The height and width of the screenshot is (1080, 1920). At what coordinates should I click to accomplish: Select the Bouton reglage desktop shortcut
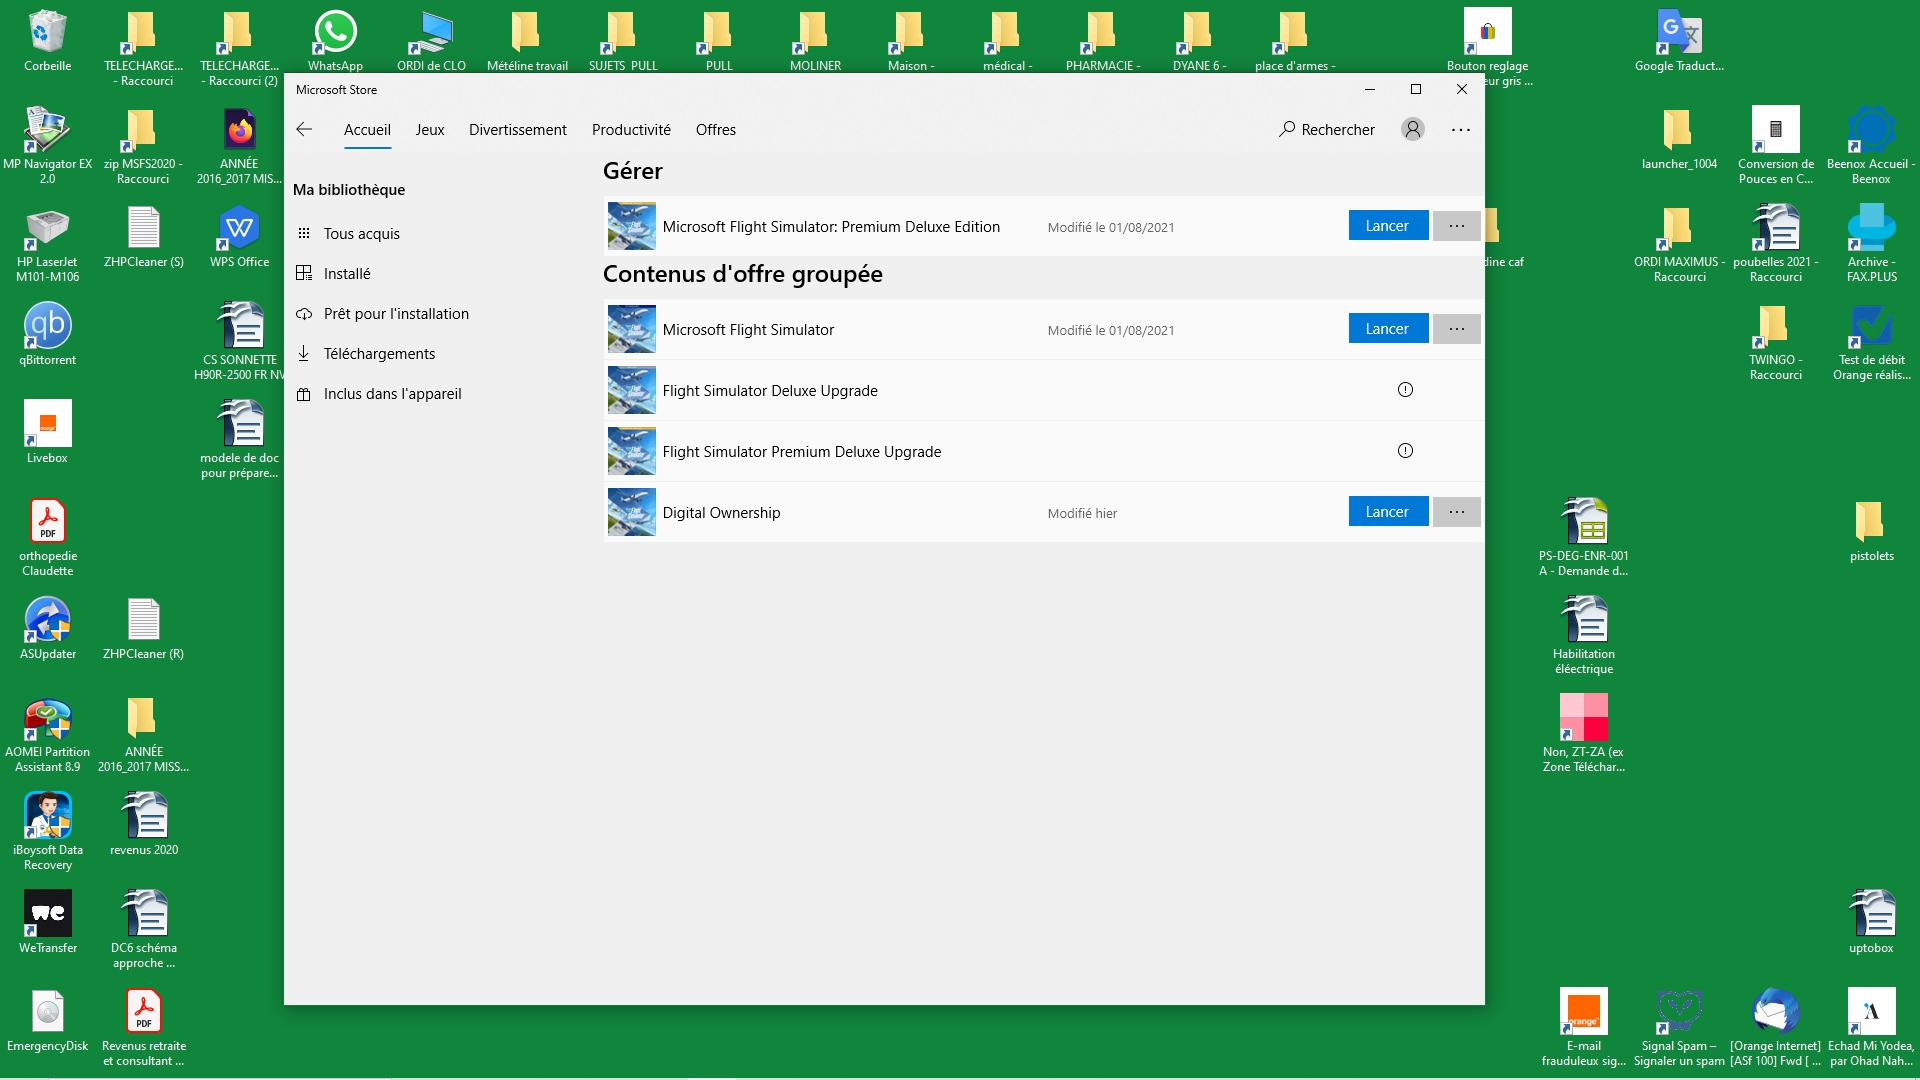point(1487,48)
